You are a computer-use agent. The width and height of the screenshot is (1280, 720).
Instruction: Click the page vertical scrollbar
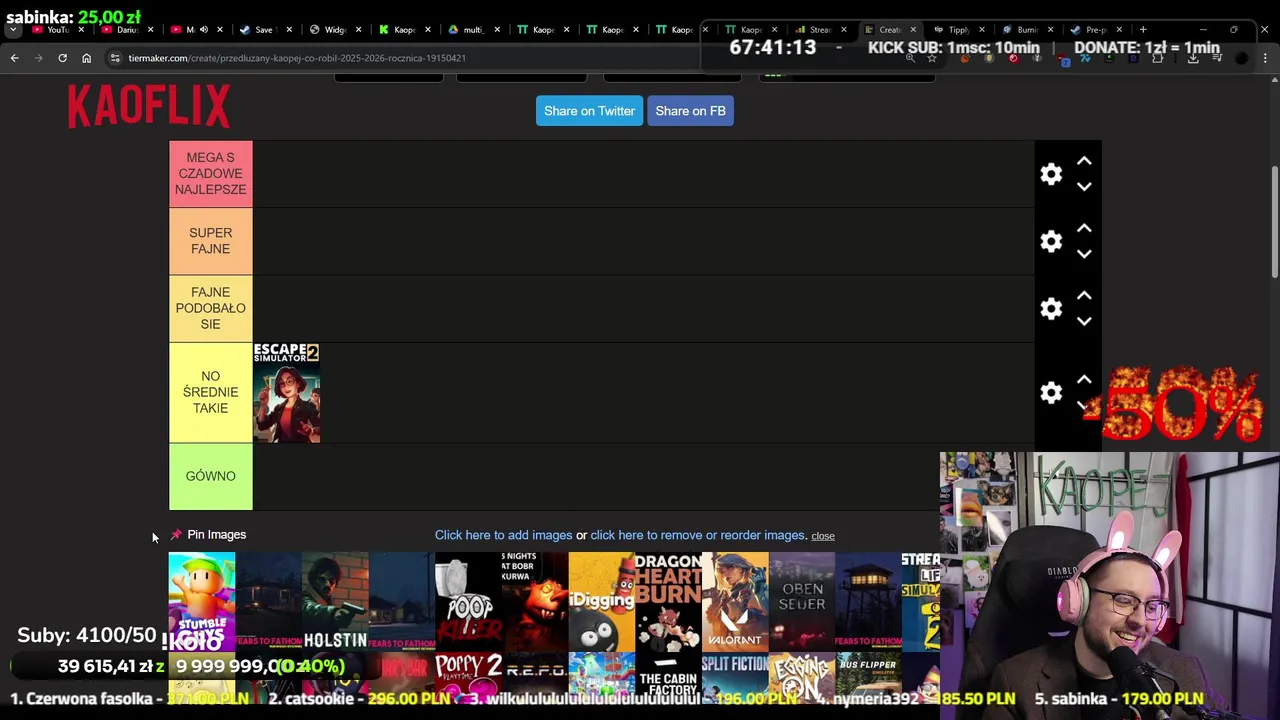pos(1274,222)
